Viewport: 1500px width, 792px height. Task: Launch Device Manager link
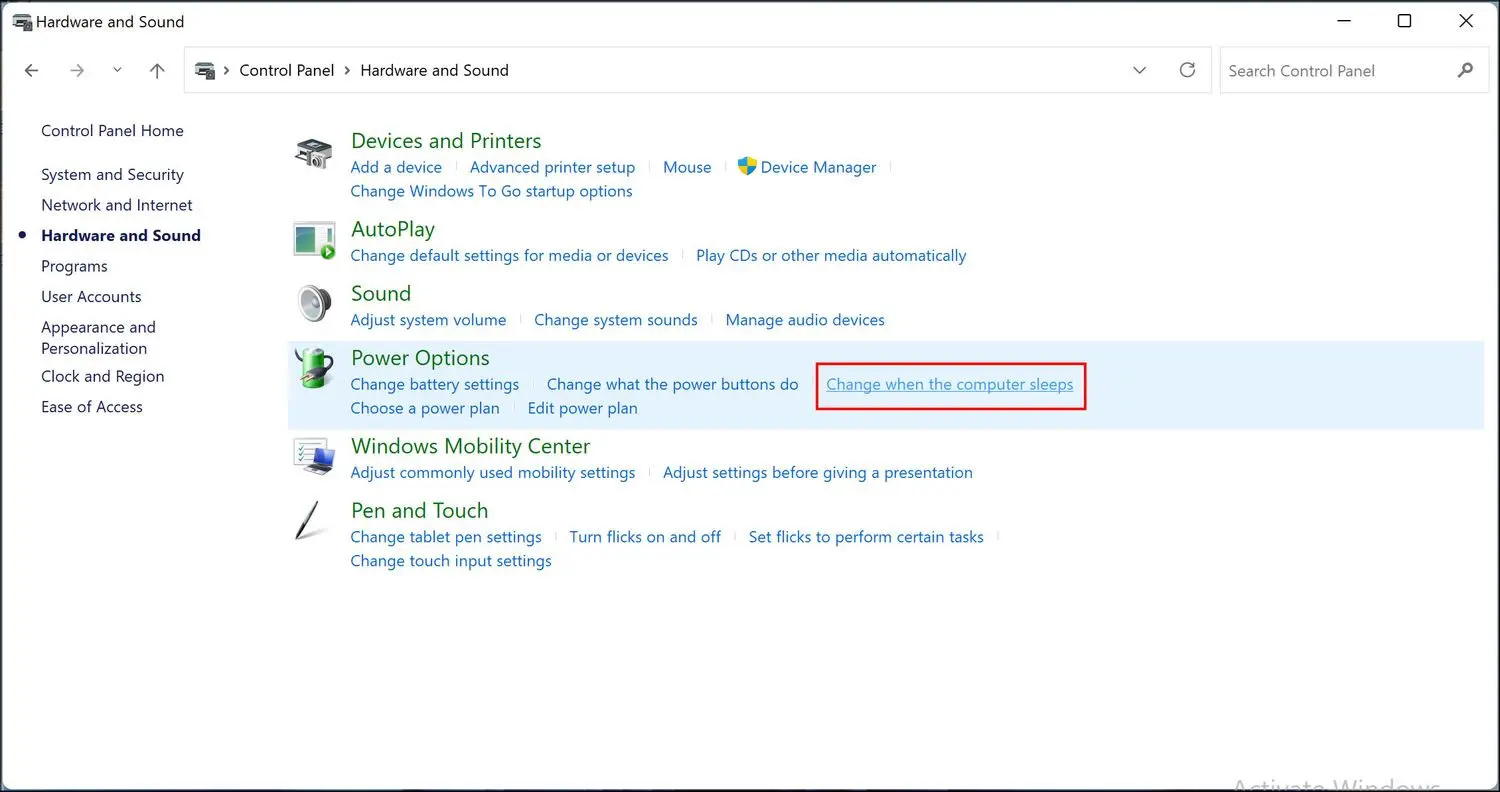(818, 168)
